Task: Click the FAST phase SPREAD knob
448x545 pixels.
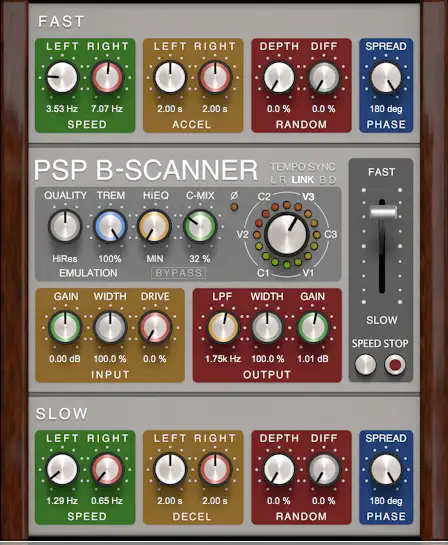Action: tap(386, 77)
